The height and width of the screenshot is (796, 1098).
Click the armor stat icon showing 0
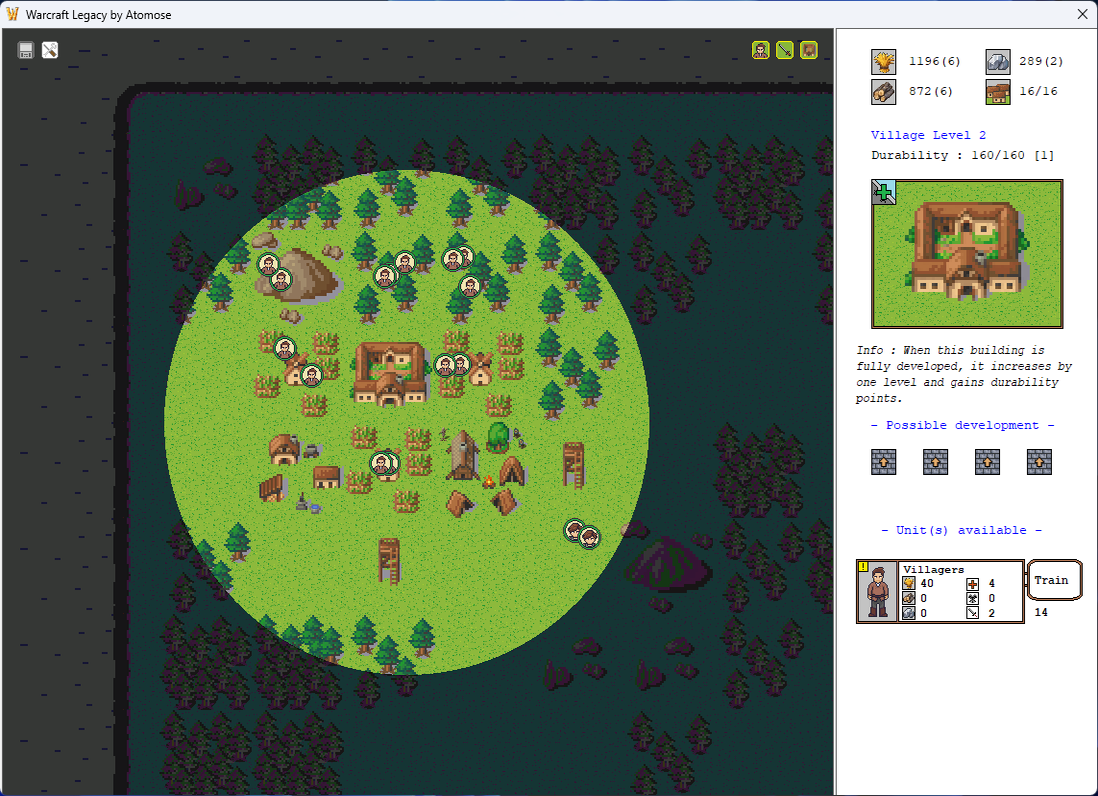pyautogui.click(x=973, y=598)
